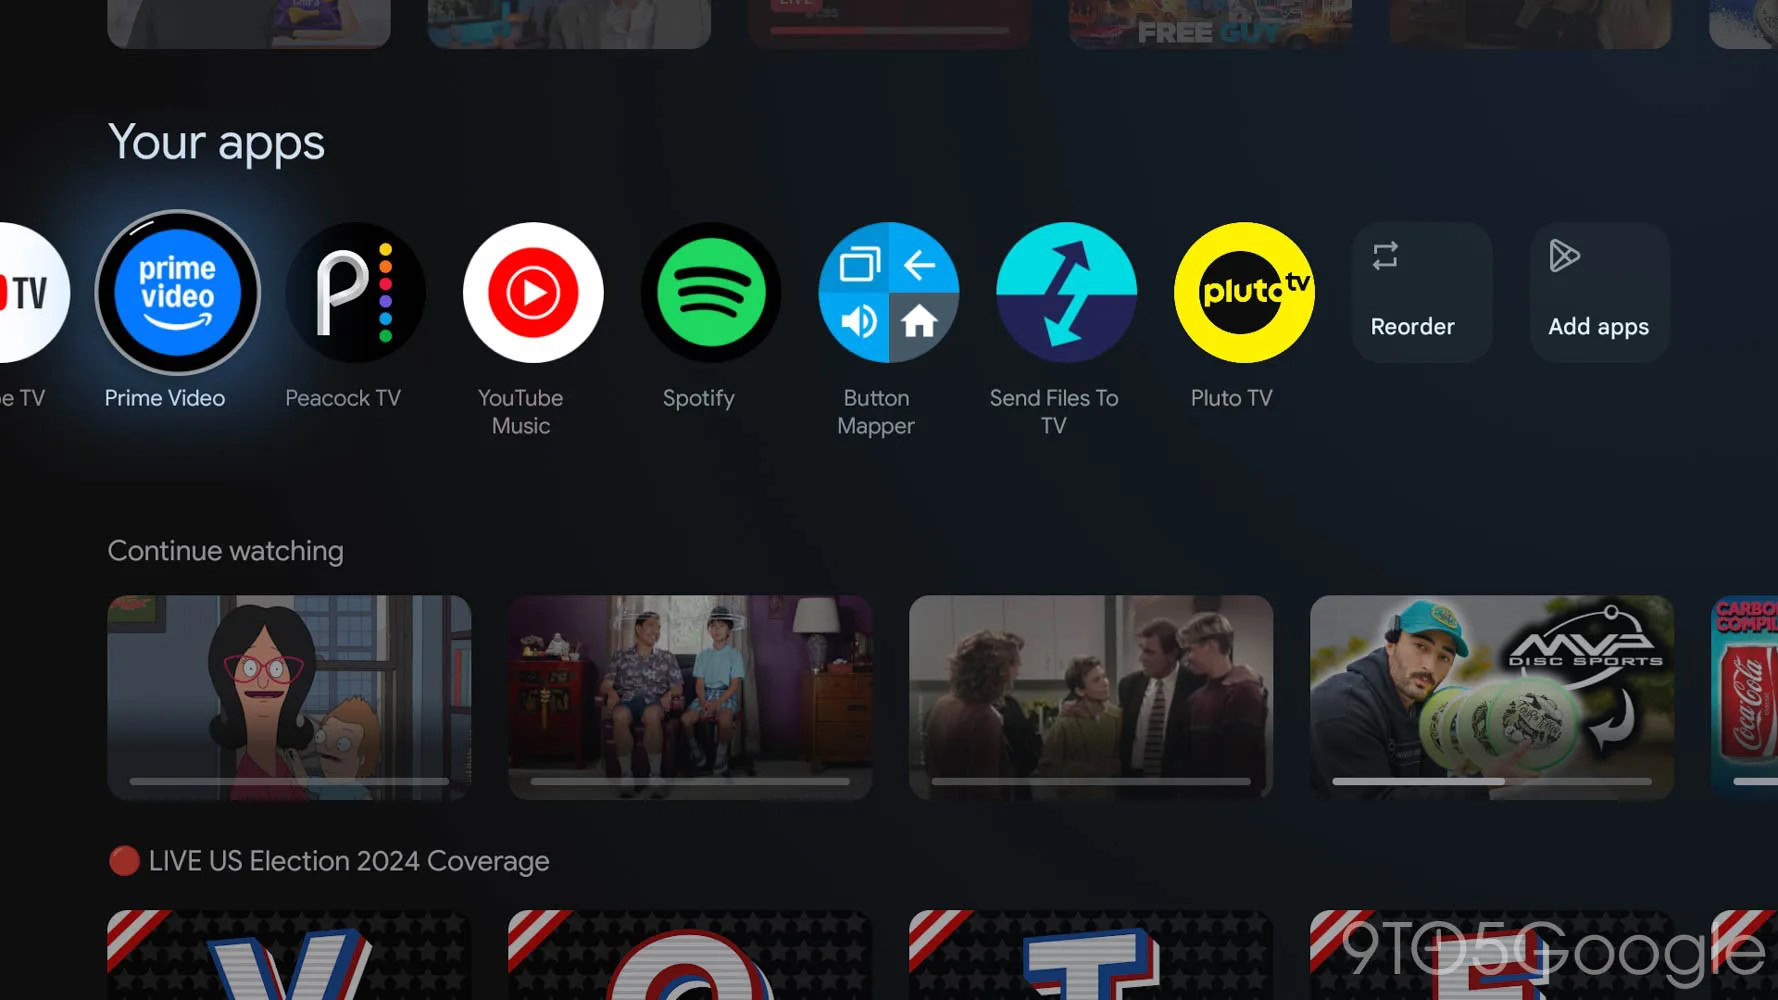Screen dimensions: 1778x1000
Task: Launch Send Files To TV app
Action: (x=1066, y=292)
